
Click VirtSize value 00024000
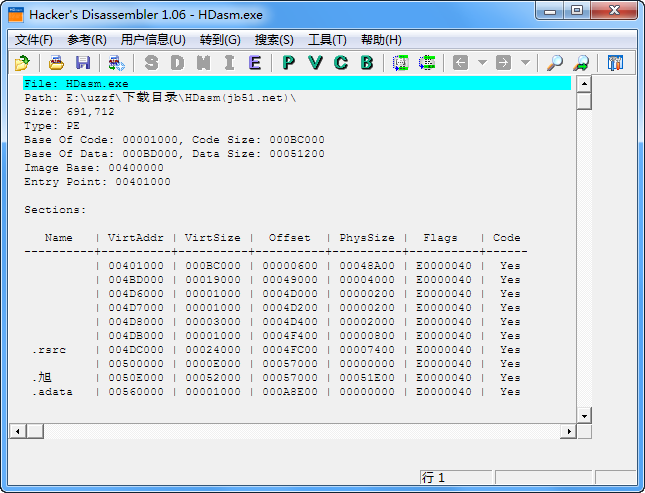213,349
